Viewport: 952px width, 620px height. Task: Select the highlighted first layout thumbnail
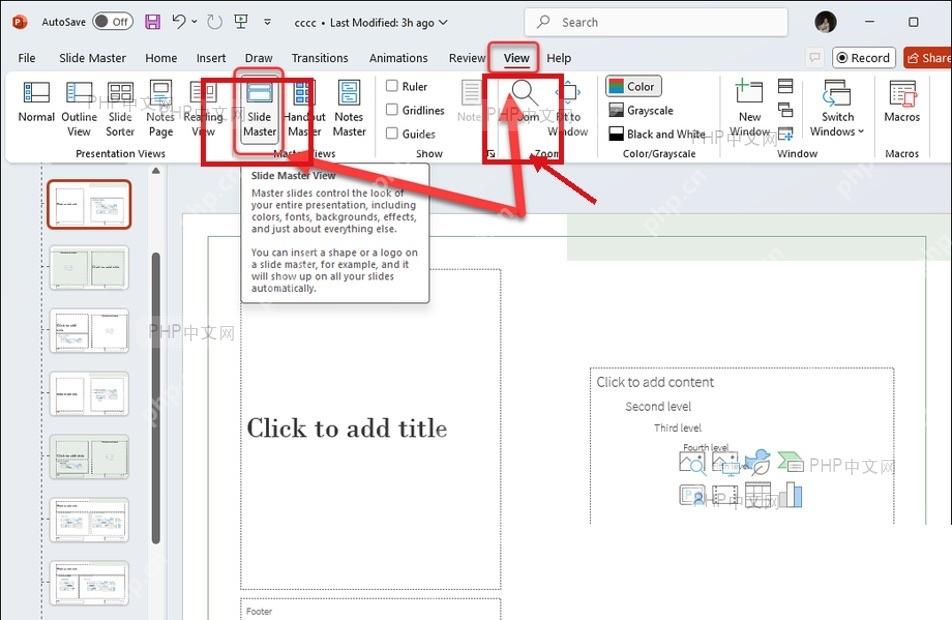[89, 205]
